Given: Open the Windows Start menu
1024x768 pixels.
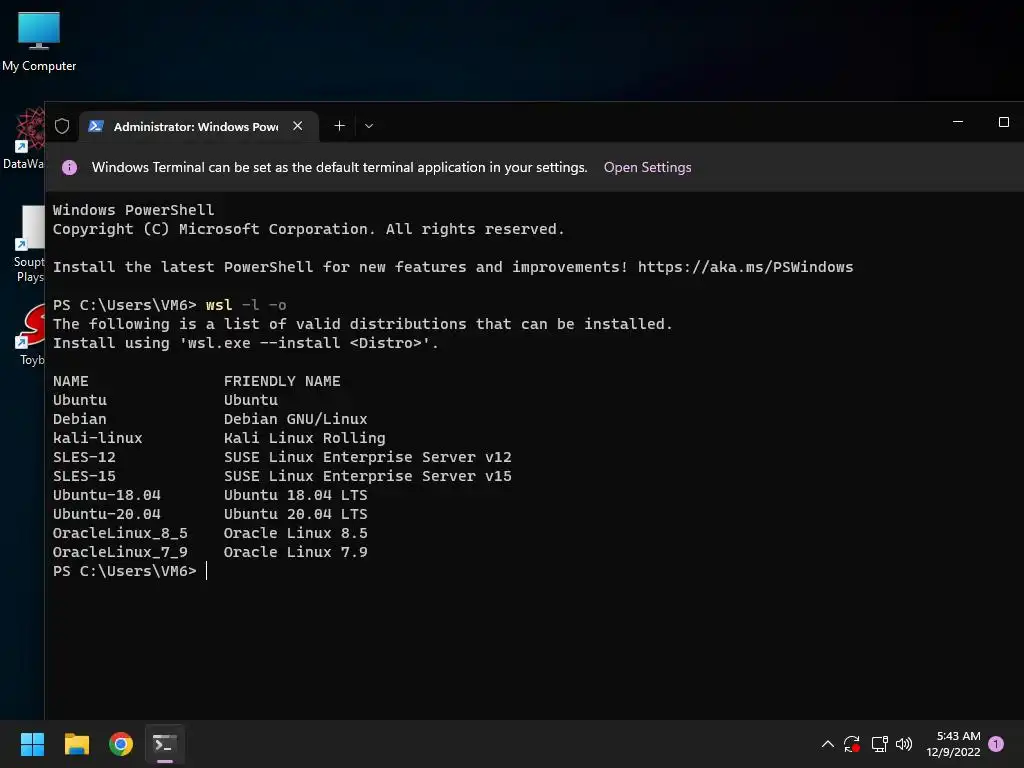Looking at the screenshot, I should point(32,744).
